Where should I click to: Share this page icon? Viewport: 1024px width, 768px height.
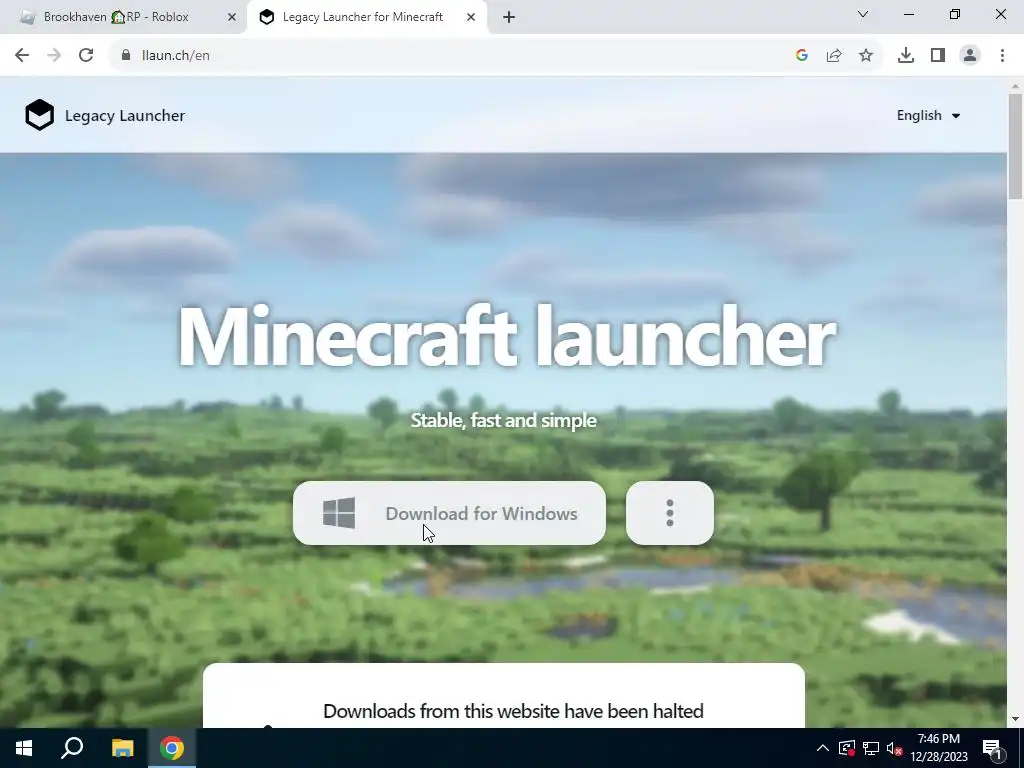coord(834,56)
